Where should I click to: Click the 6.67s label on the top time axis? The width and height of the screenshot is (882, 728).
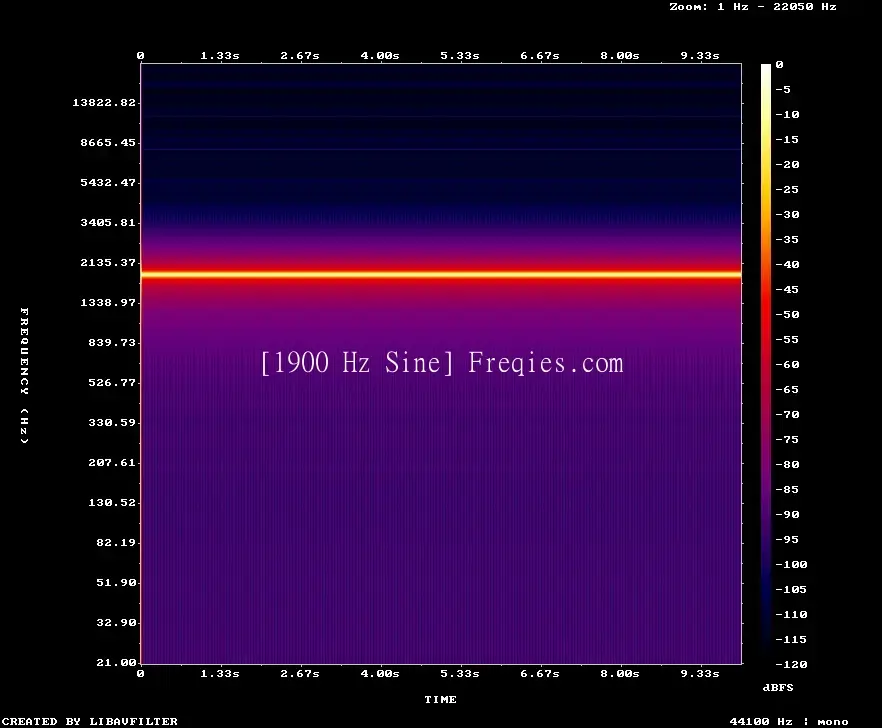(x=539, y=56)
